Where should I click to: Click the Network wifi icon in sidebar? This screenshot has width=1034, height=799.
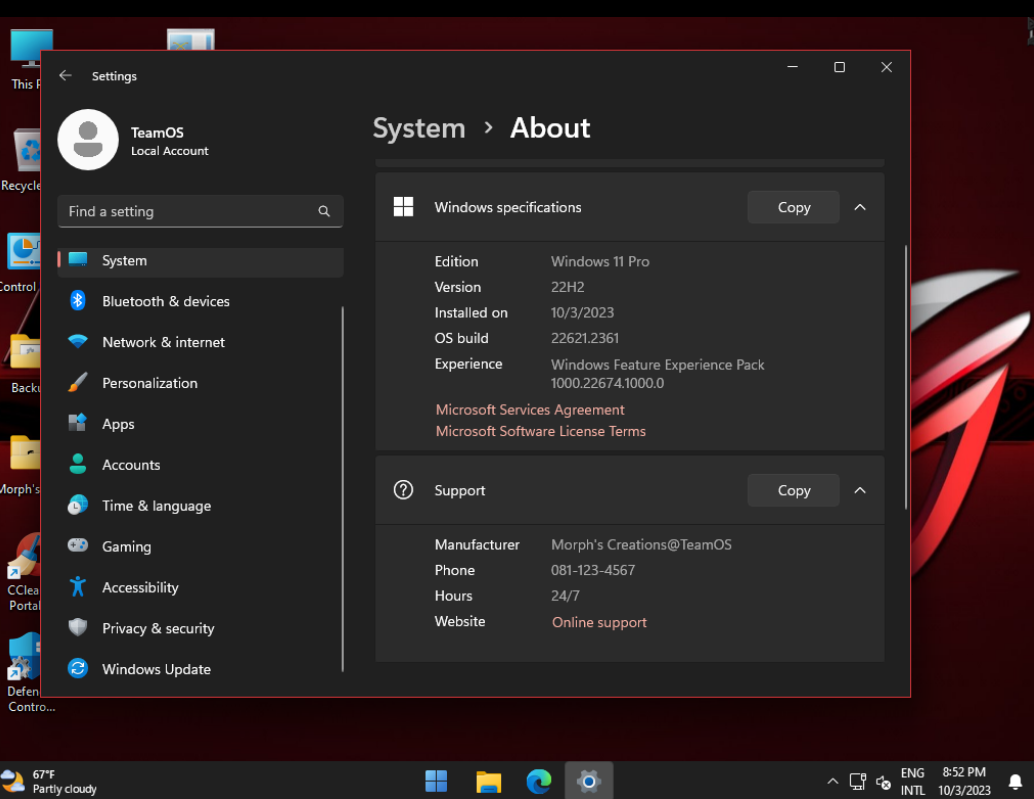[78, 341]
